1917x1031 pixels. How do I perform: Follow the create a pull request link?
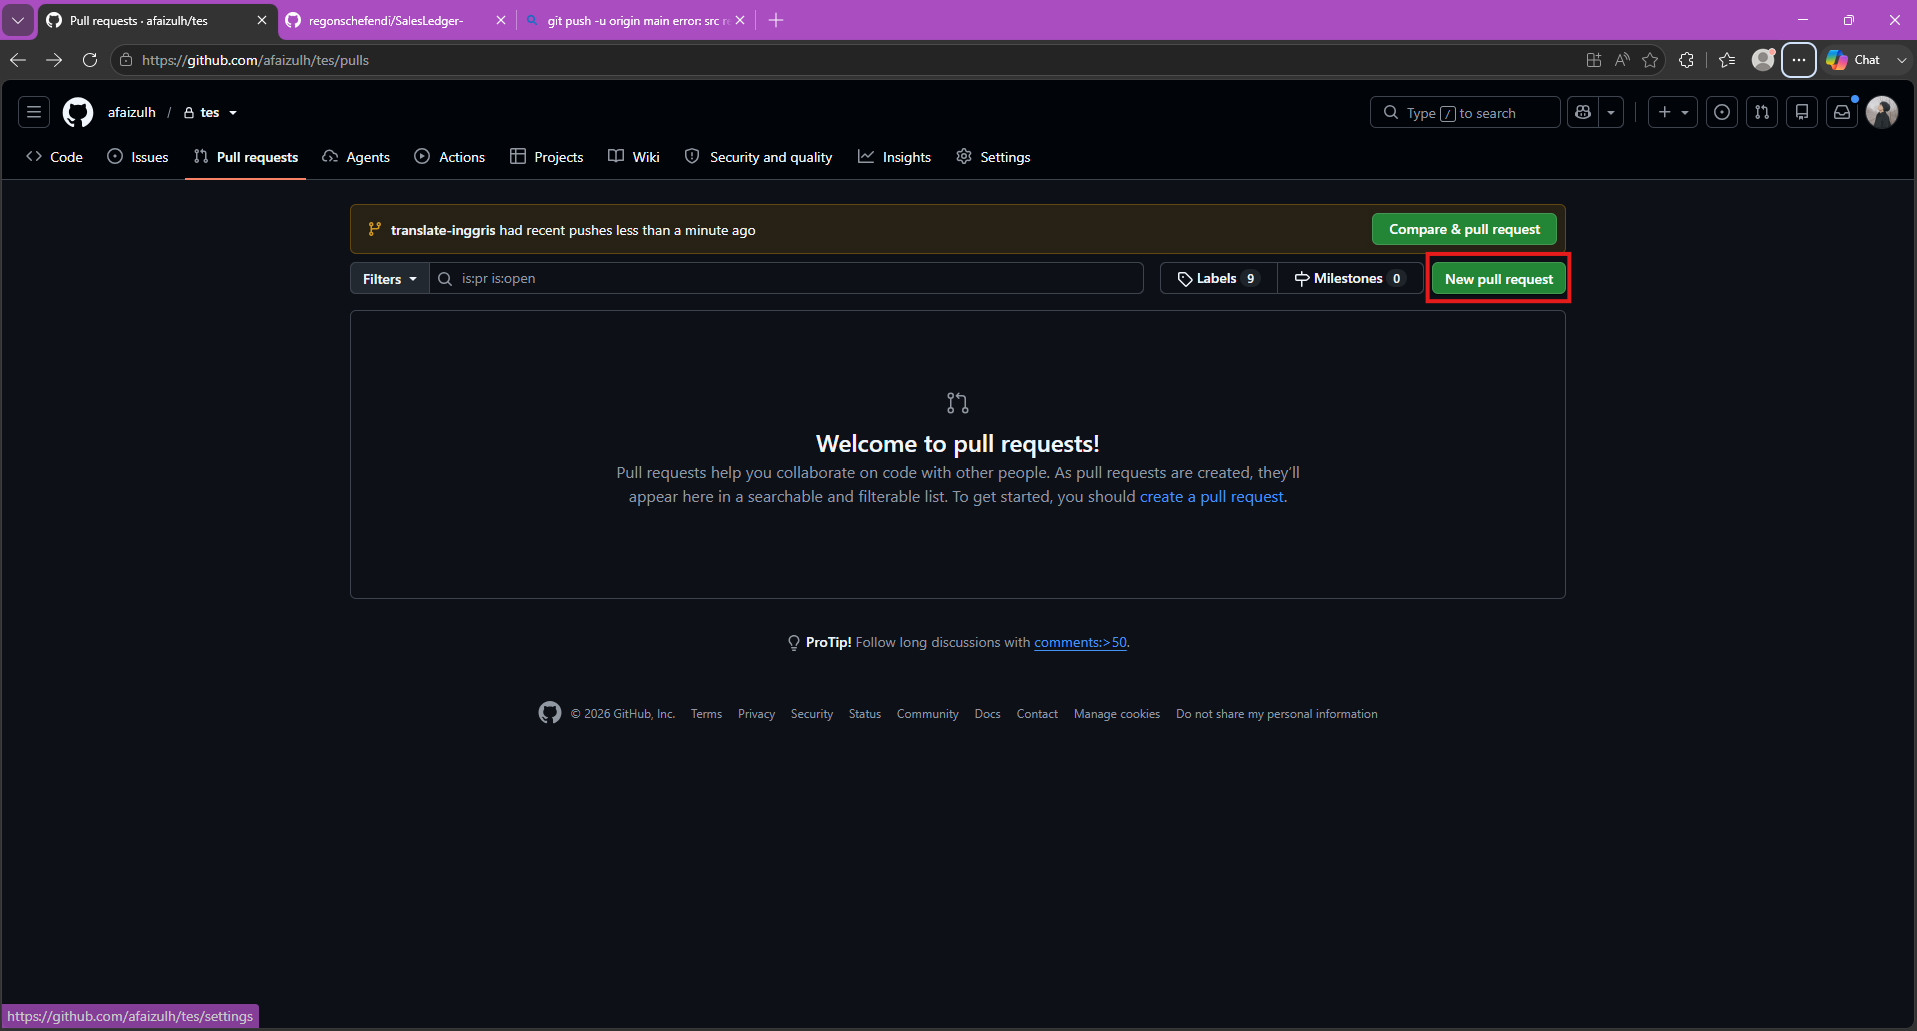coord(1212,497)
